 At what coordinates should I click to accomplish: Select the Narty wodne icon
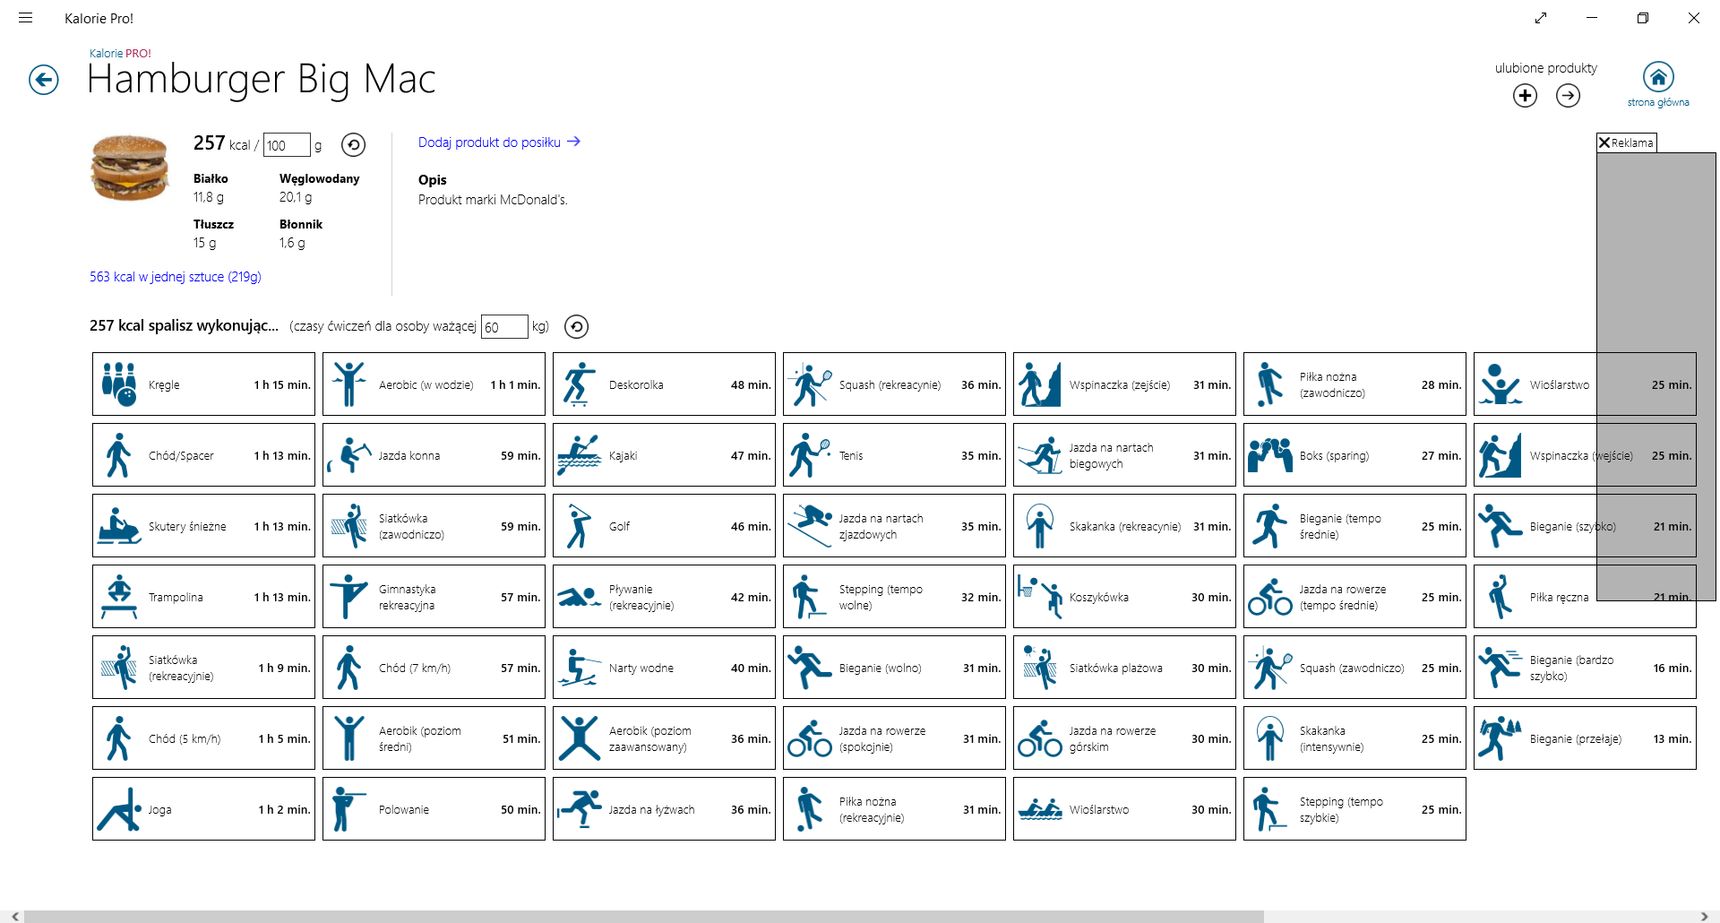pyautogui.click(x=579, y=668)
